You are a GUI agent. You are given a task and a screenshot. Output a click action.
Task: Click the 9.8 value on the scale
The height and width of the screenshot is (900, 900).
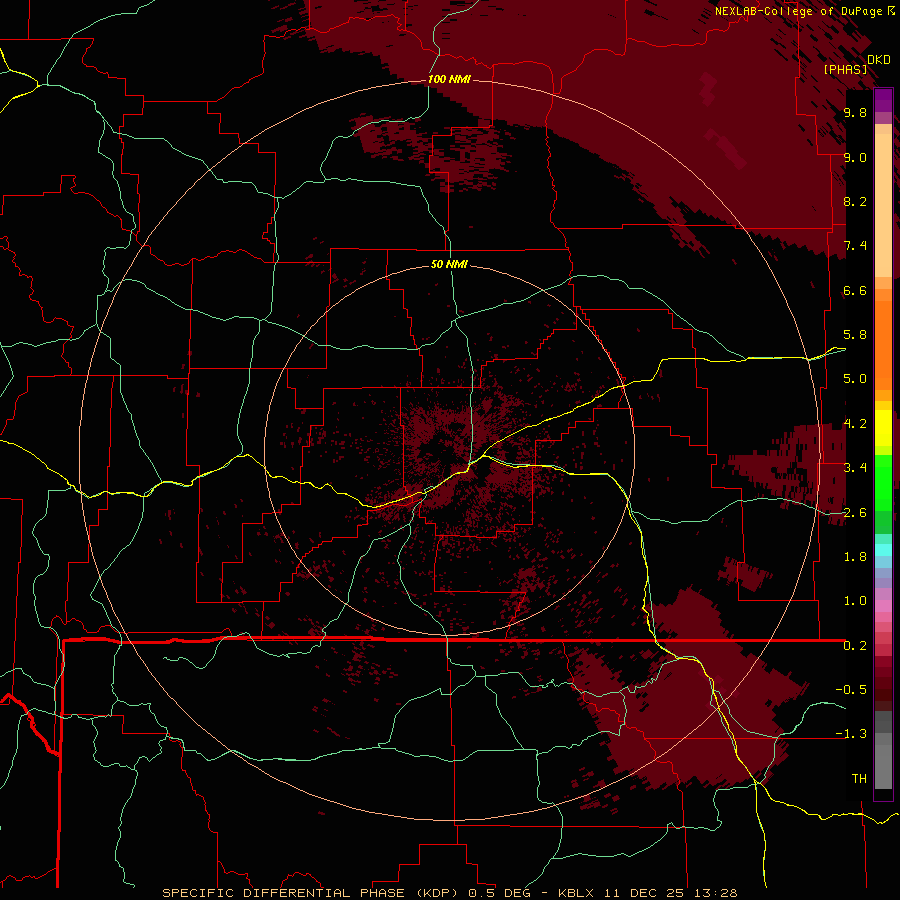855,113
